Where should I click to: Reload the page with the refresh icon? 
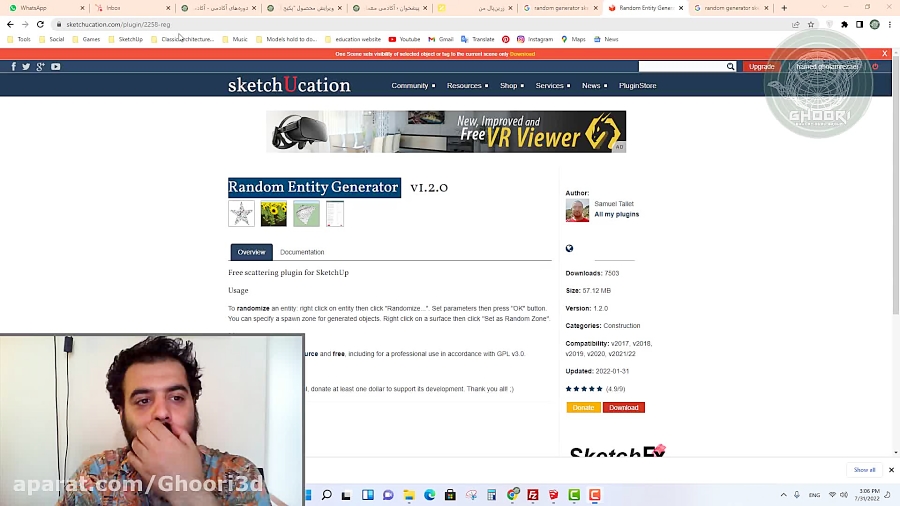coord(40,24)
